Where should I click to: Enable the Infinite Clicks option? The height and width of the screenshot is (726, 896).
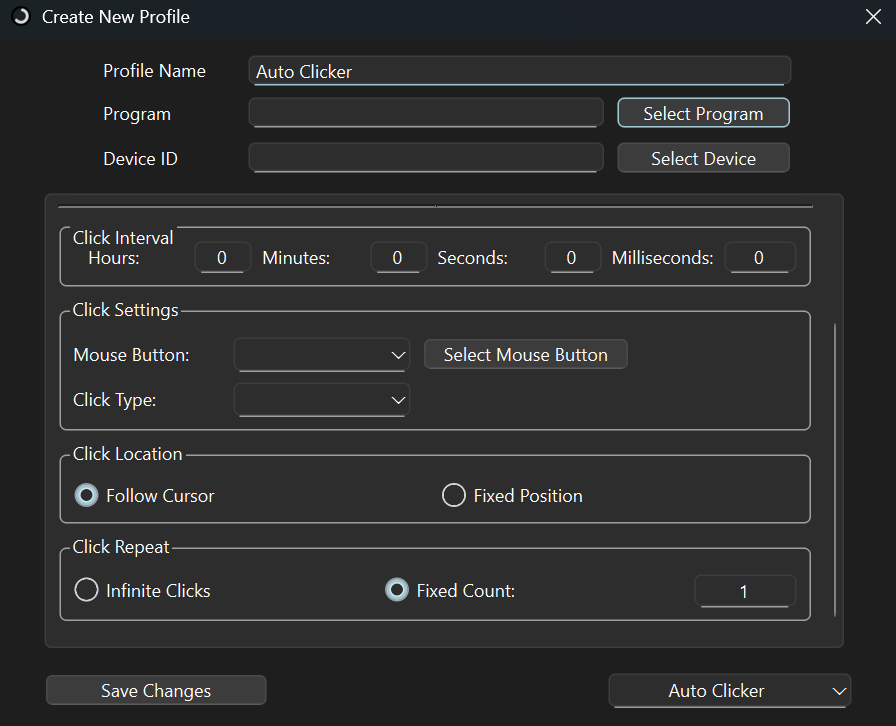(87, 591)
